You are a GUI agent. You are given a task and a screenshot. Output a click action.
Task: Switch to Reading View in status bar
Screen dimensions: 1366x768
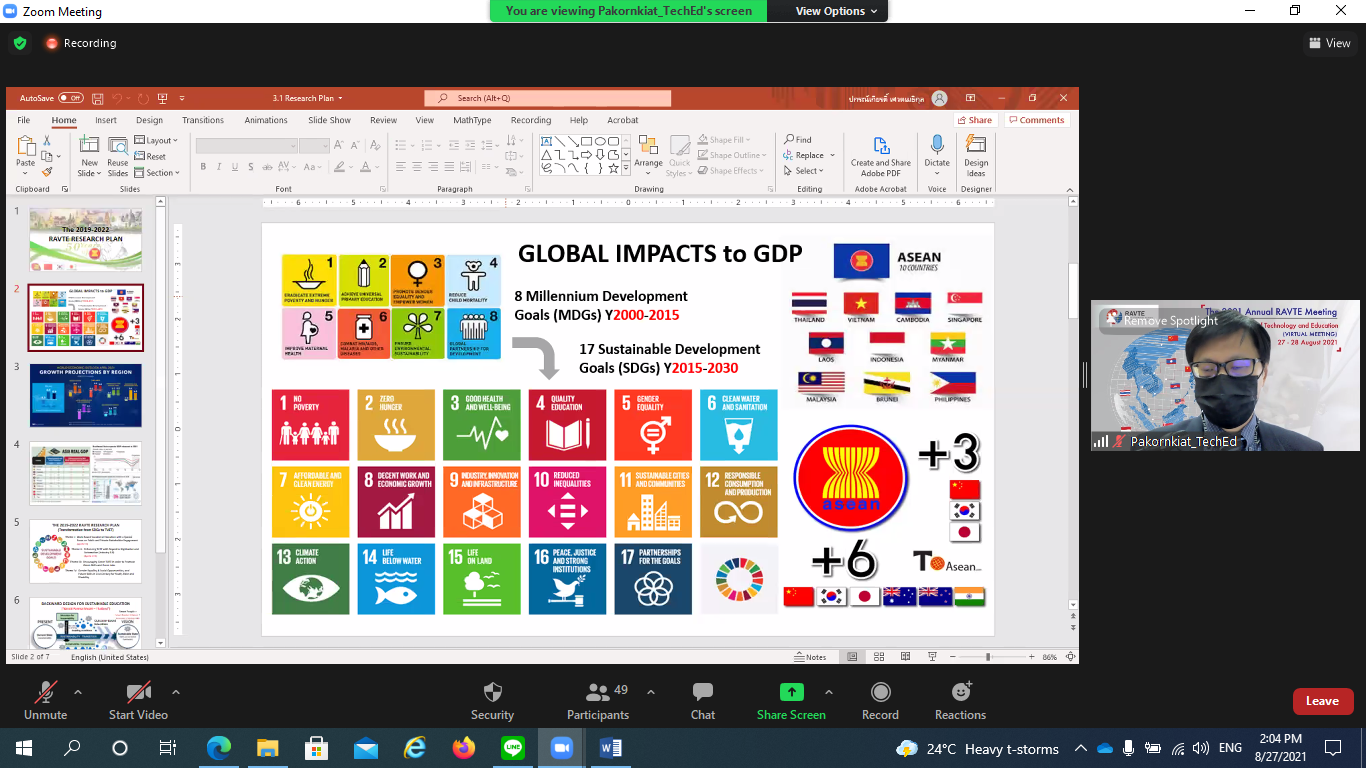[x=904, y=657]
